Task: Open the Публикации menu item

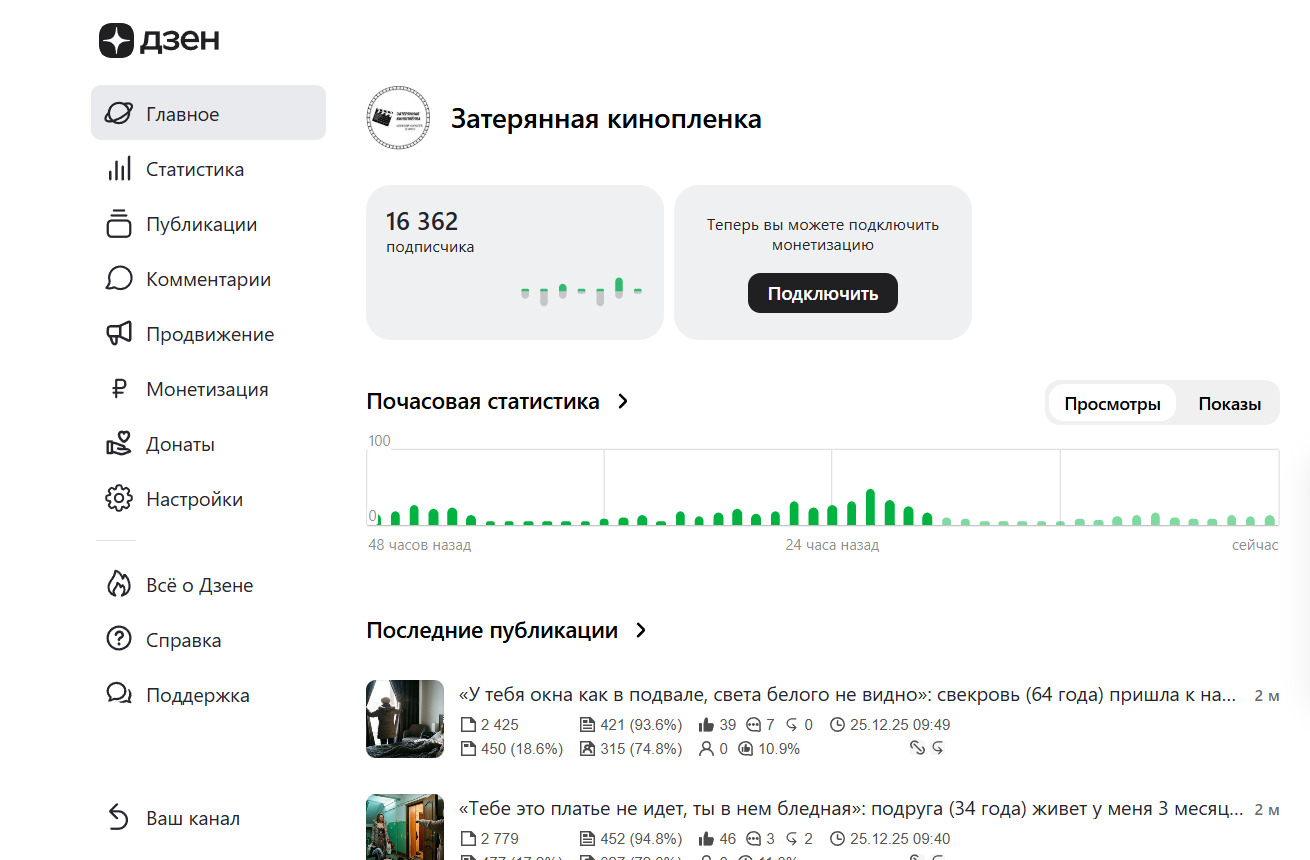Action: point(208,224)
